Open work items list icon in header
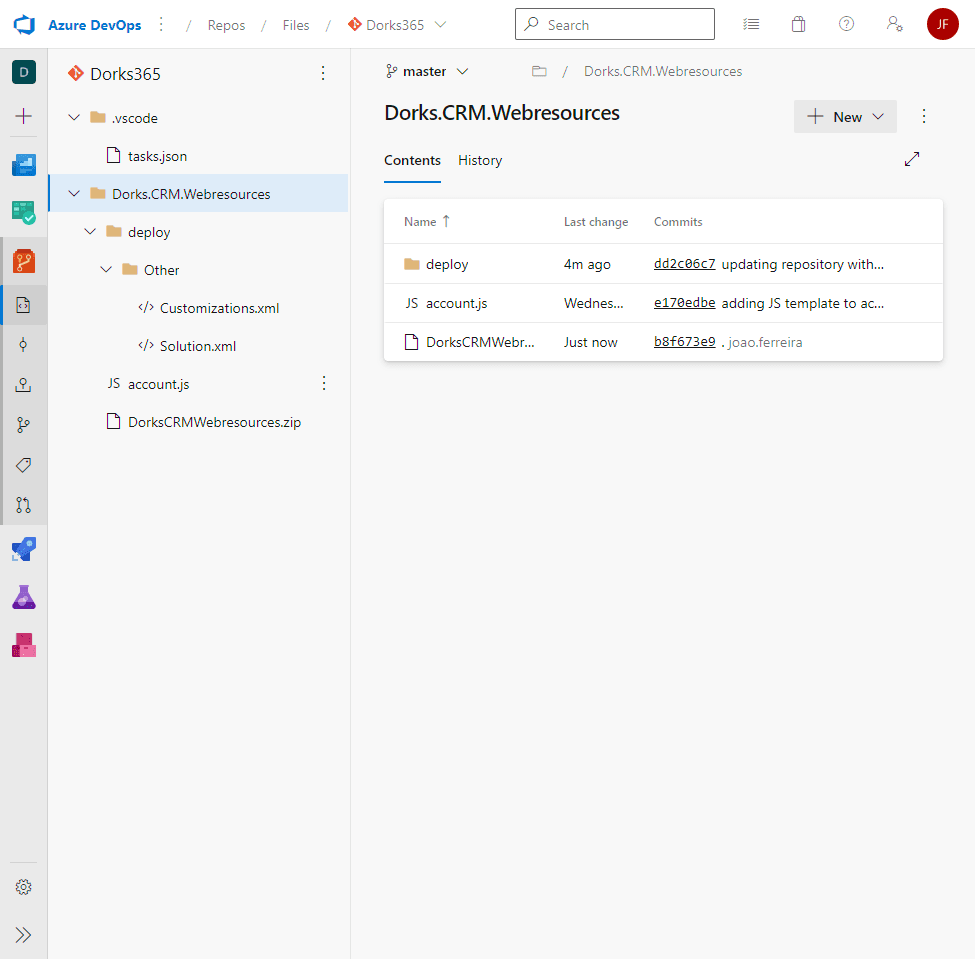Screen dimensions: 975x959 point(751,24)
